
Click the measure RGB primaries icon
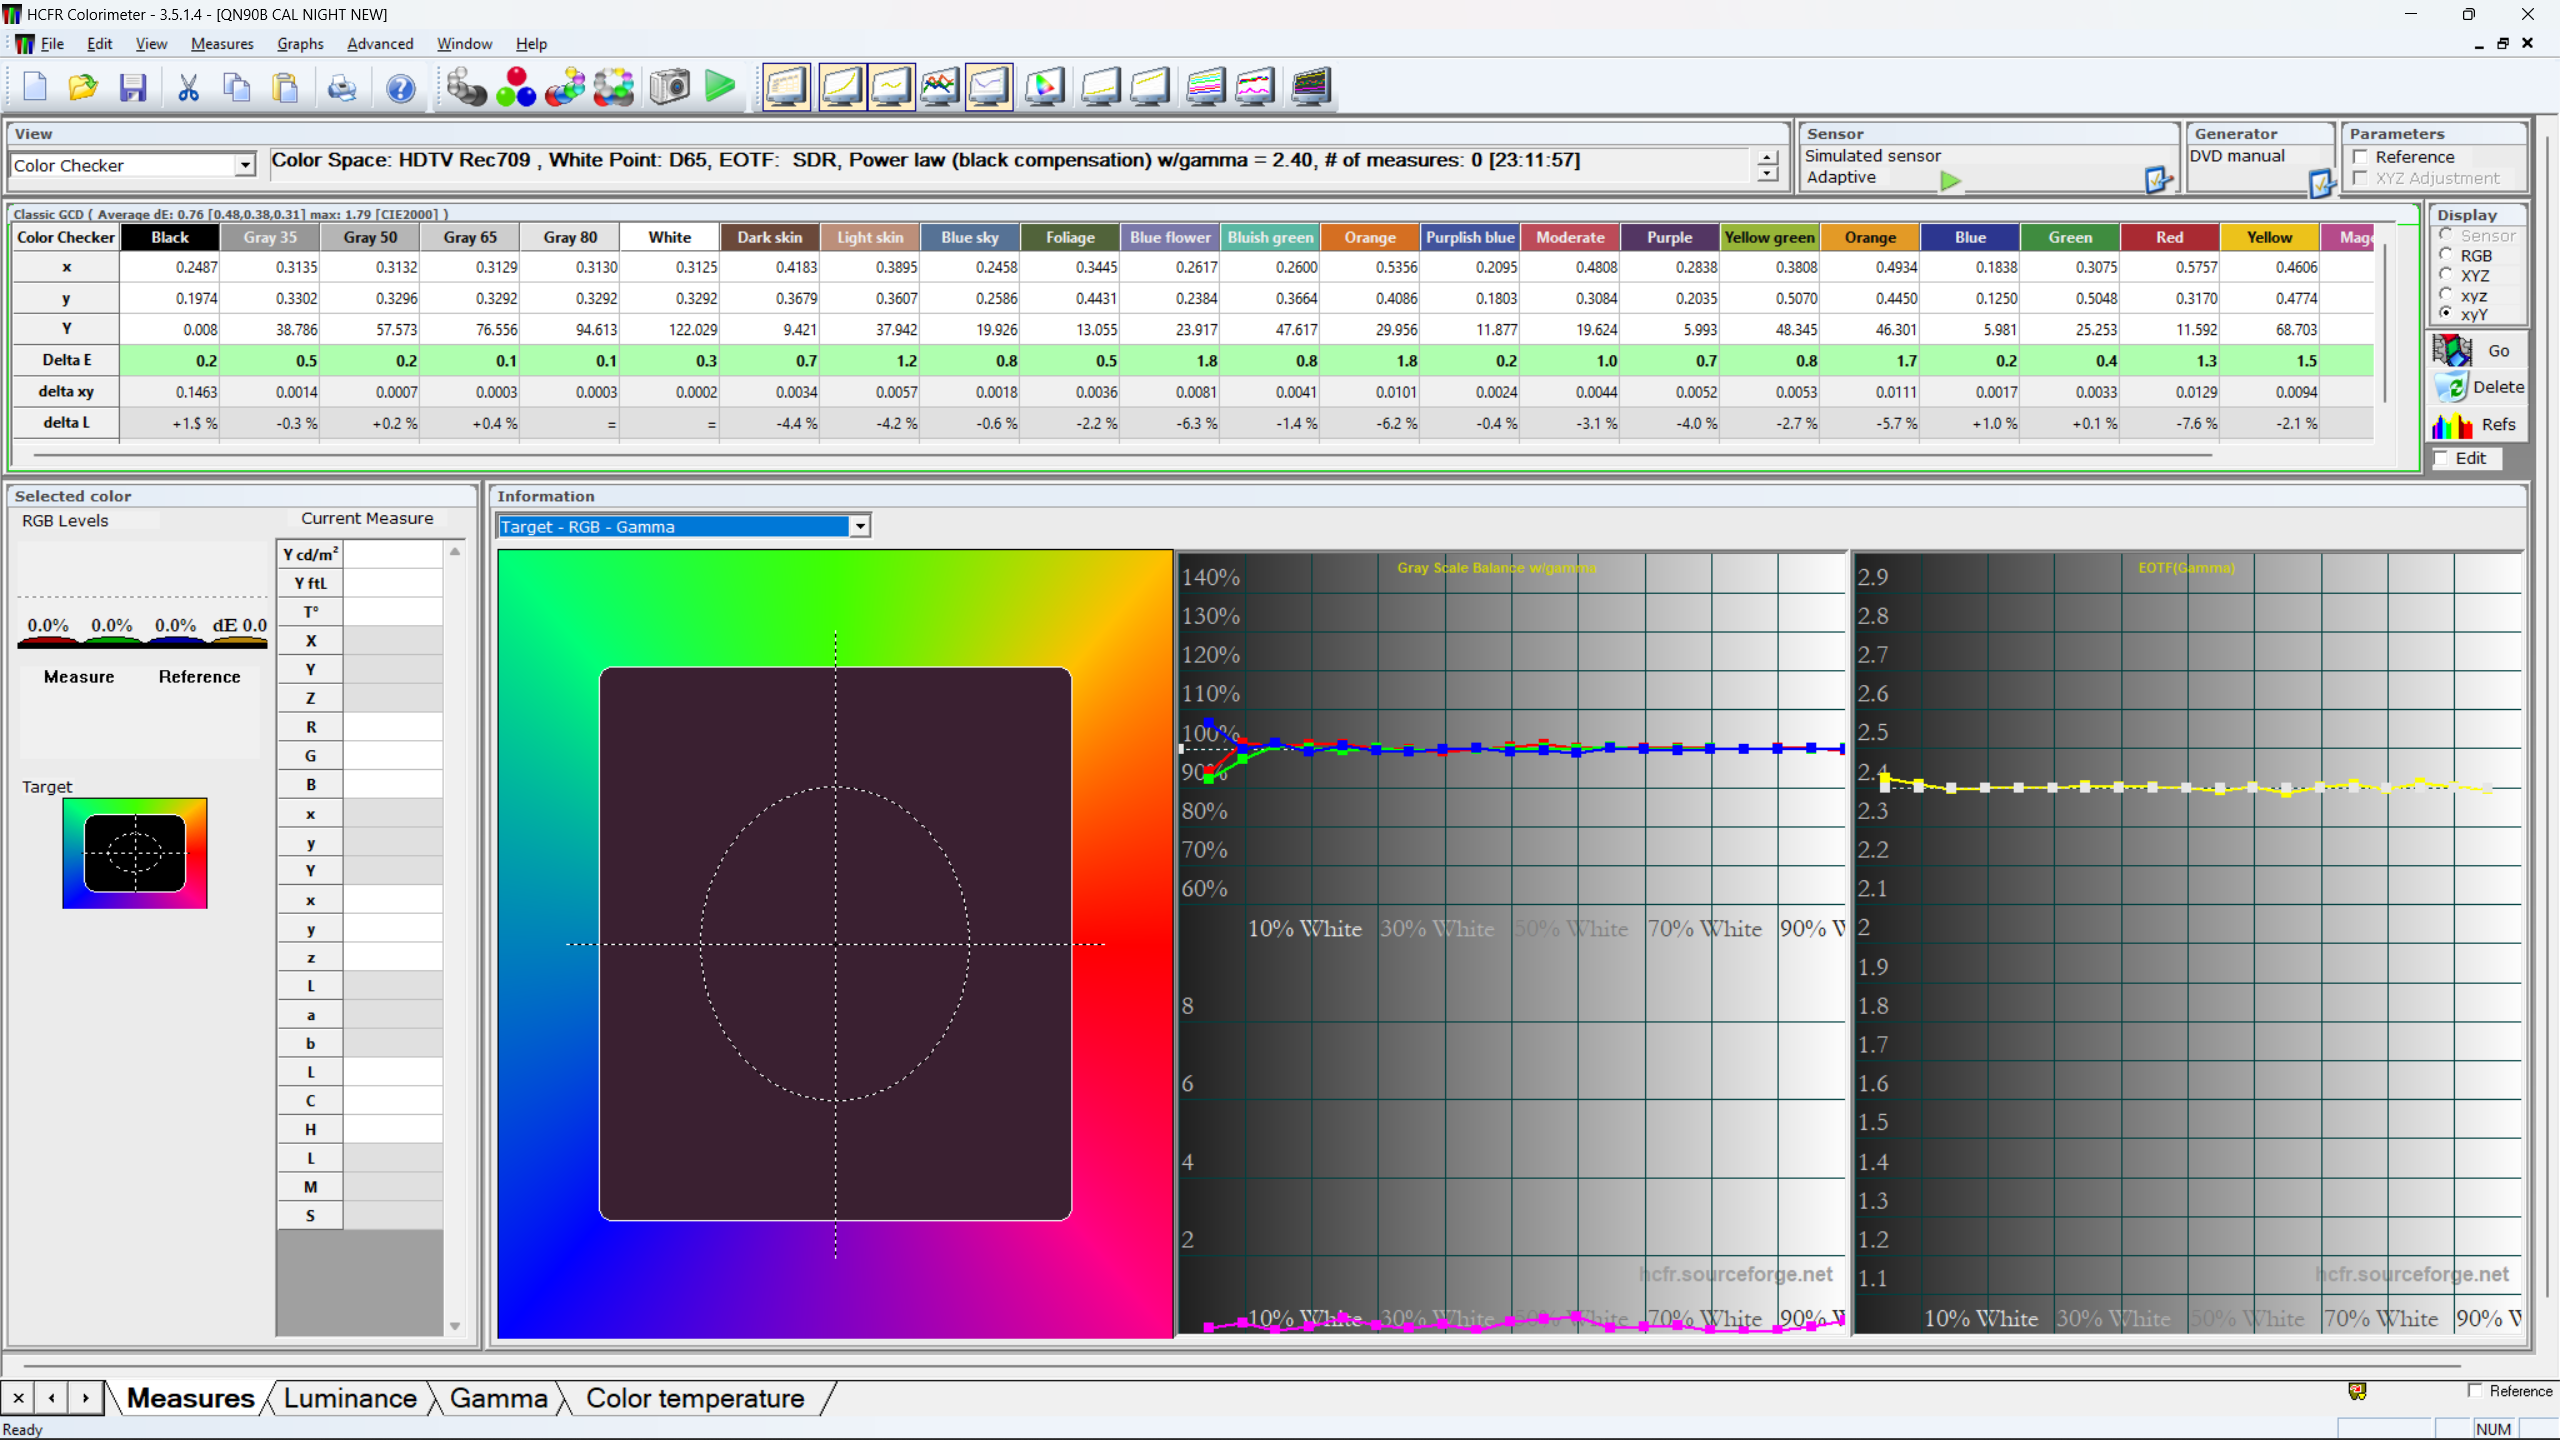516,88
